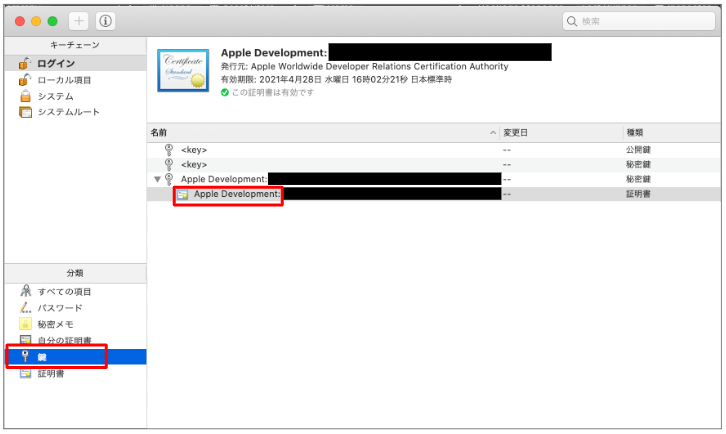Image resolution: width=726 pixels, height=434 pixels.
Task: Click the green zoom window button
Action: pos(53,21)
